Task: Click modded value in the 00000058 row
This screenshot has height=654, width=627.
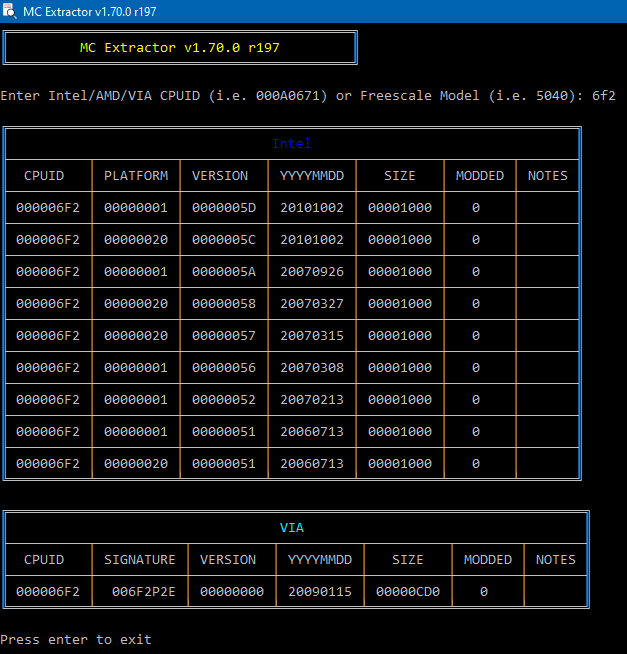Action: (x=476, y=304)
